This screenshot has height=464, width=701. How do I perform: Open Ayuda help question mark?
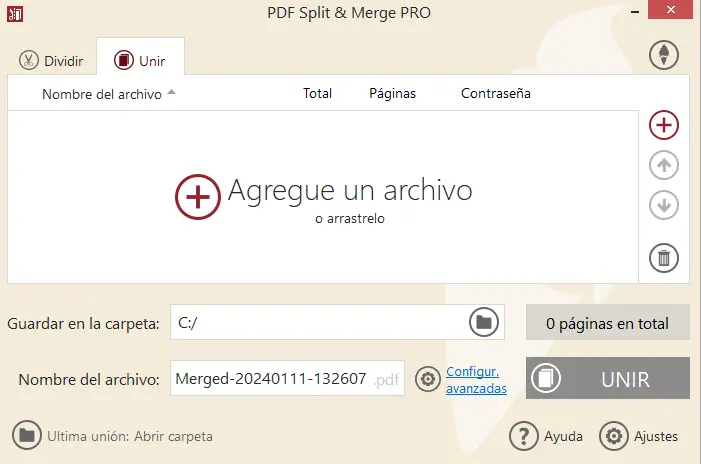[x=523, y=436]
